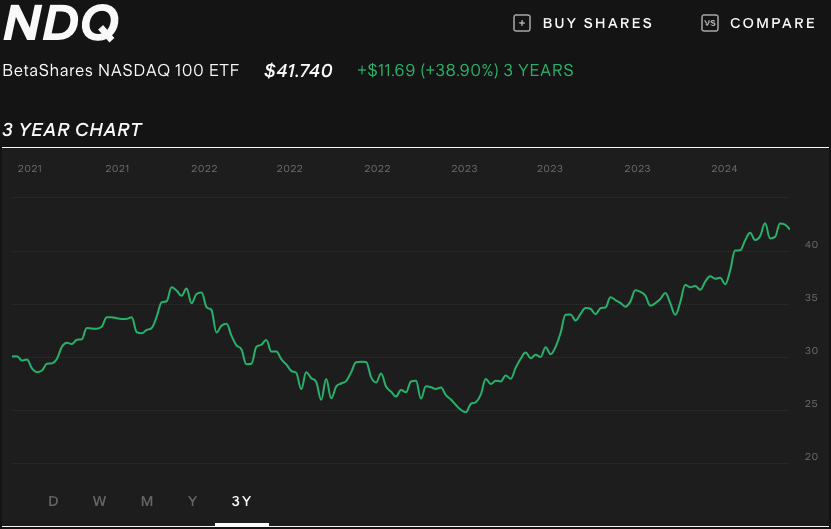Click the +$11.69 (+38.90%) 3 YEARS change text

(x=465, y=70)
